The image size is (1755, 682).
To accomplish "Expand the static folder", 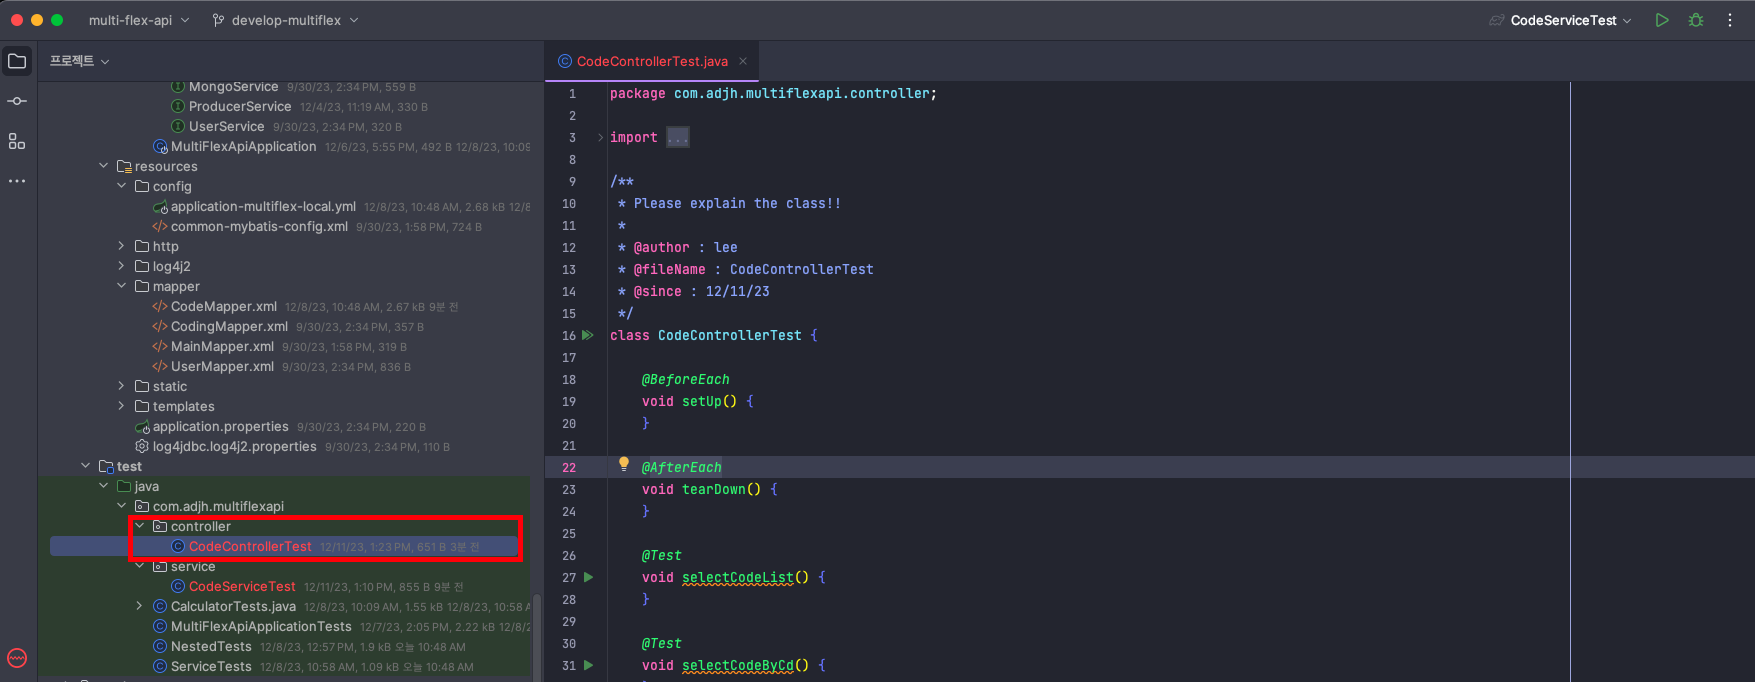I will pos(121,386).
